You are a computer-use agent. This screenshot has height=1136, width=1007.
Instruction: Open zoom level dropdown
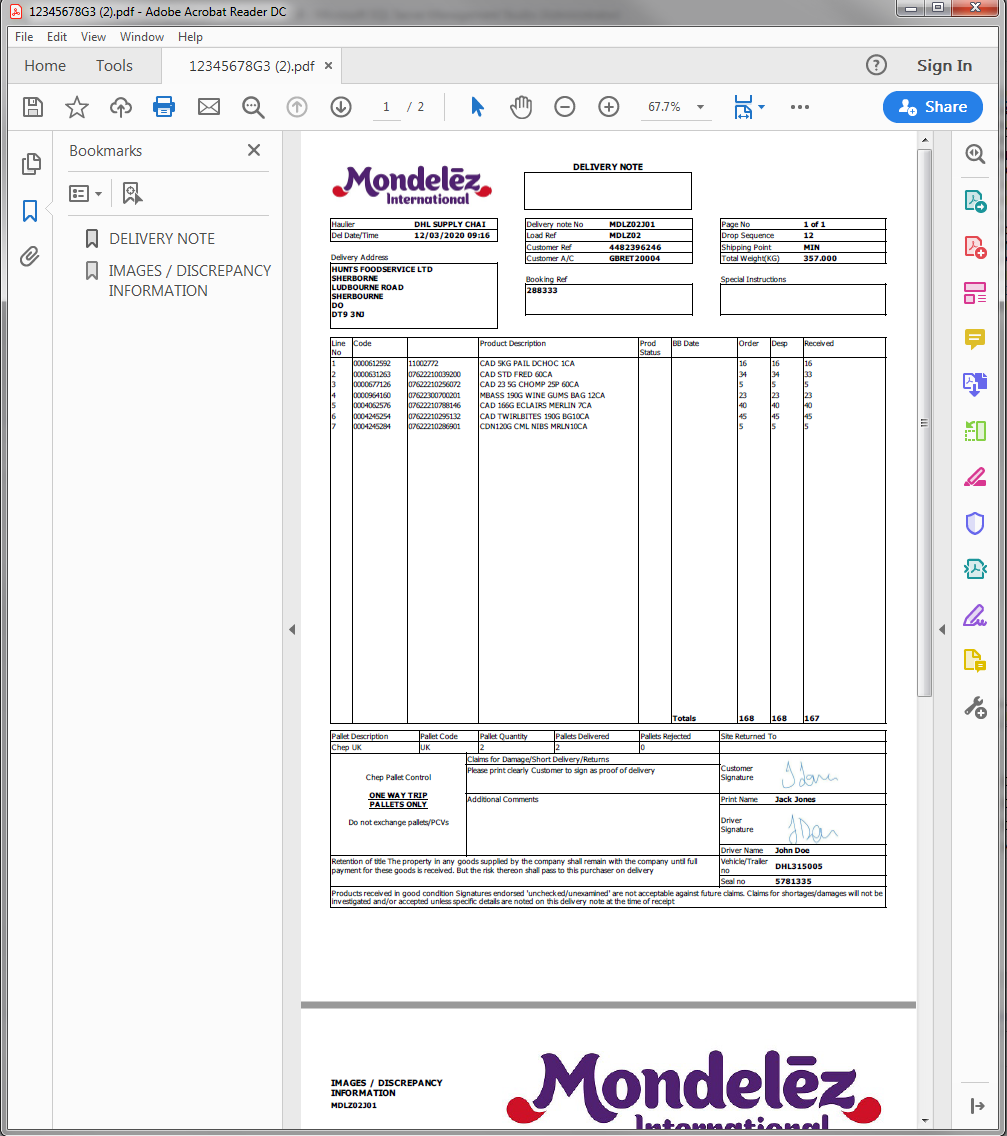click(x=701, y=107)
